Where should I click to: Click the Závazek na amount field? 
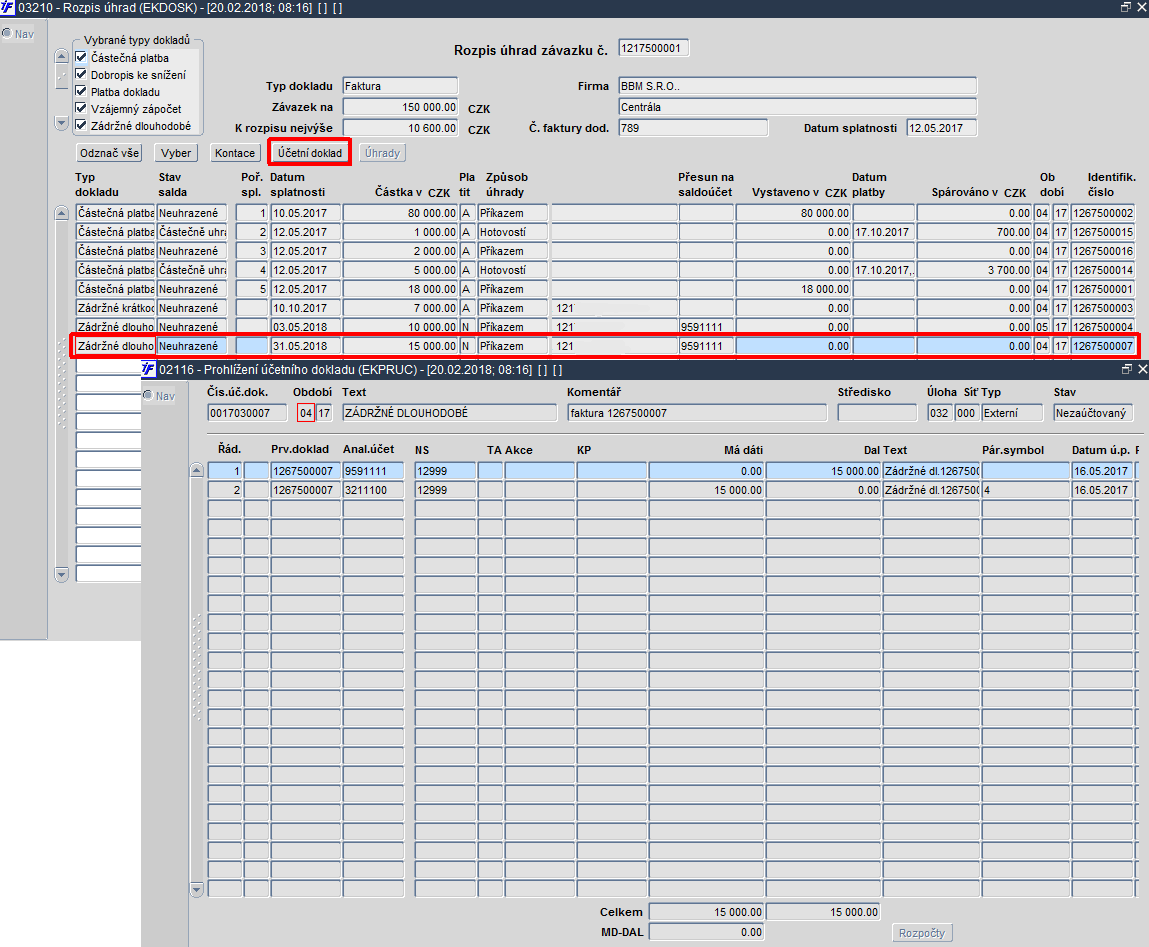point(400,107)
